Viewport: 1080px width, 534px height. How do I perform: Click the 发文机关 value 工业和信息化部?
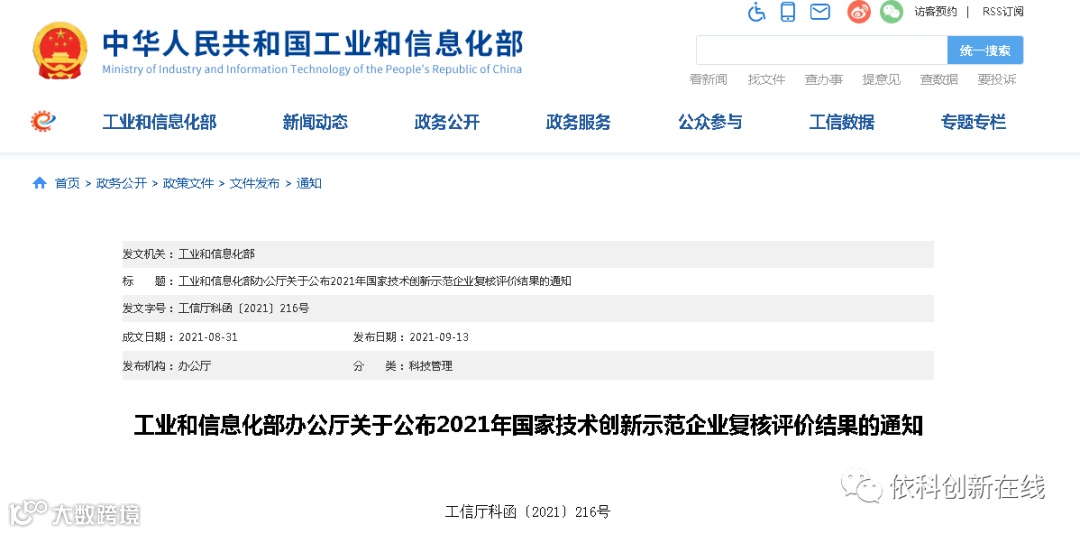[x=217, y=254]
